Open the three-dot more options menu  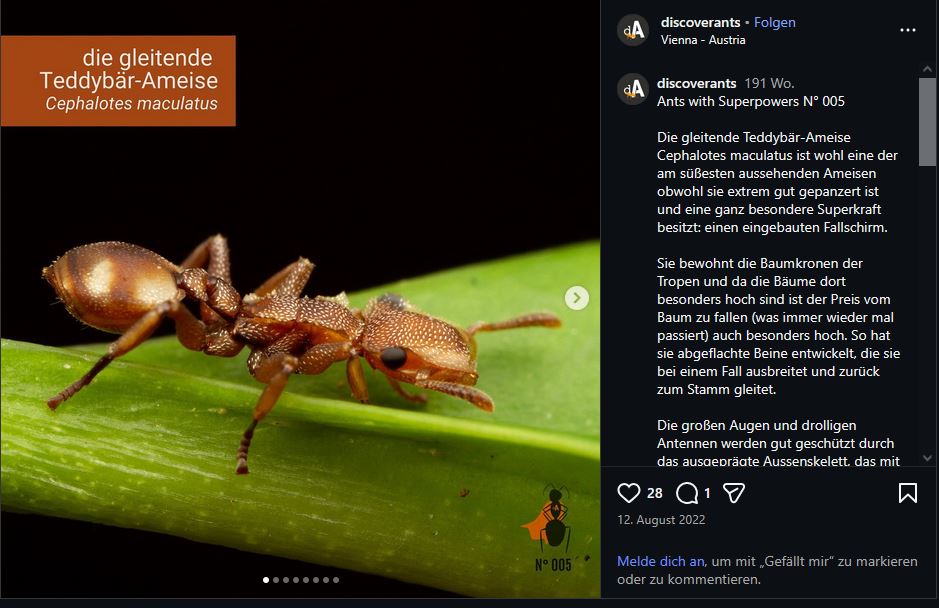tap(907, 31)
